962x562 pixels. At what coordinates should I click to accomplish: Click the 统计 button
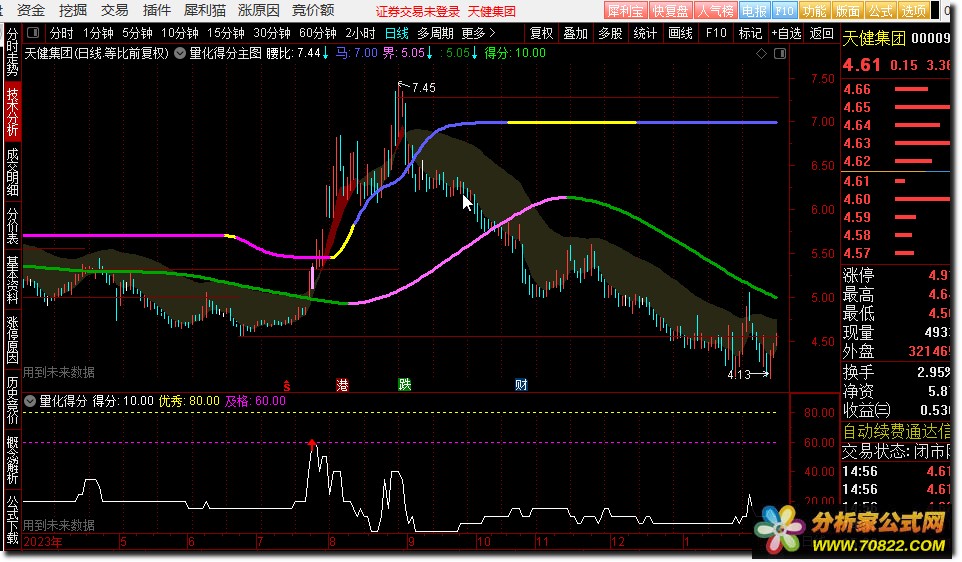645,33
